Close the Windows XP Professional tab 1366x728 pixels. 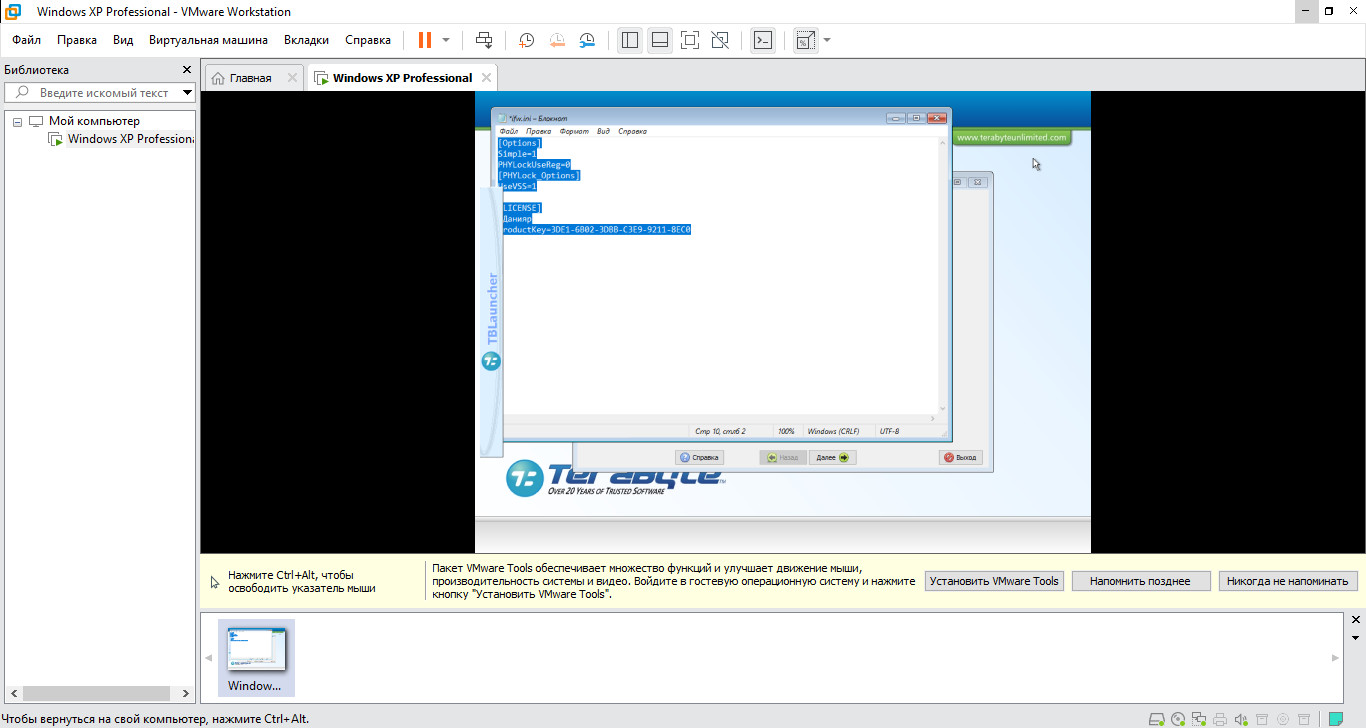point(486,78)
